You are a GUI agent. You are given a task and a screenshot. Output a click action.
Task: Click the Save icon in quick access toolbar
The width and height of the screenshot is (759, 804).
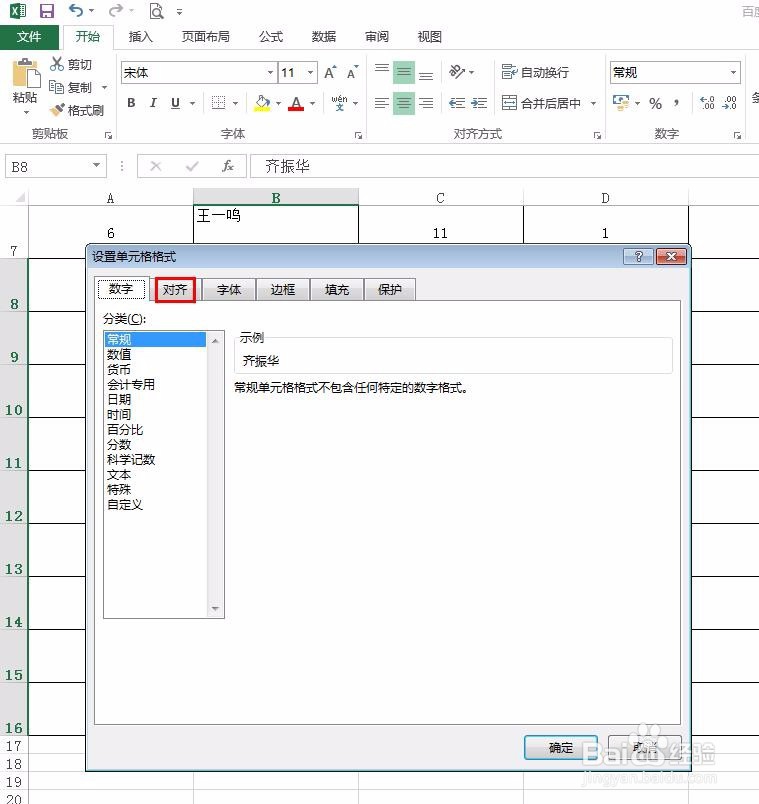pyautogui.click(x=47, y=11)
